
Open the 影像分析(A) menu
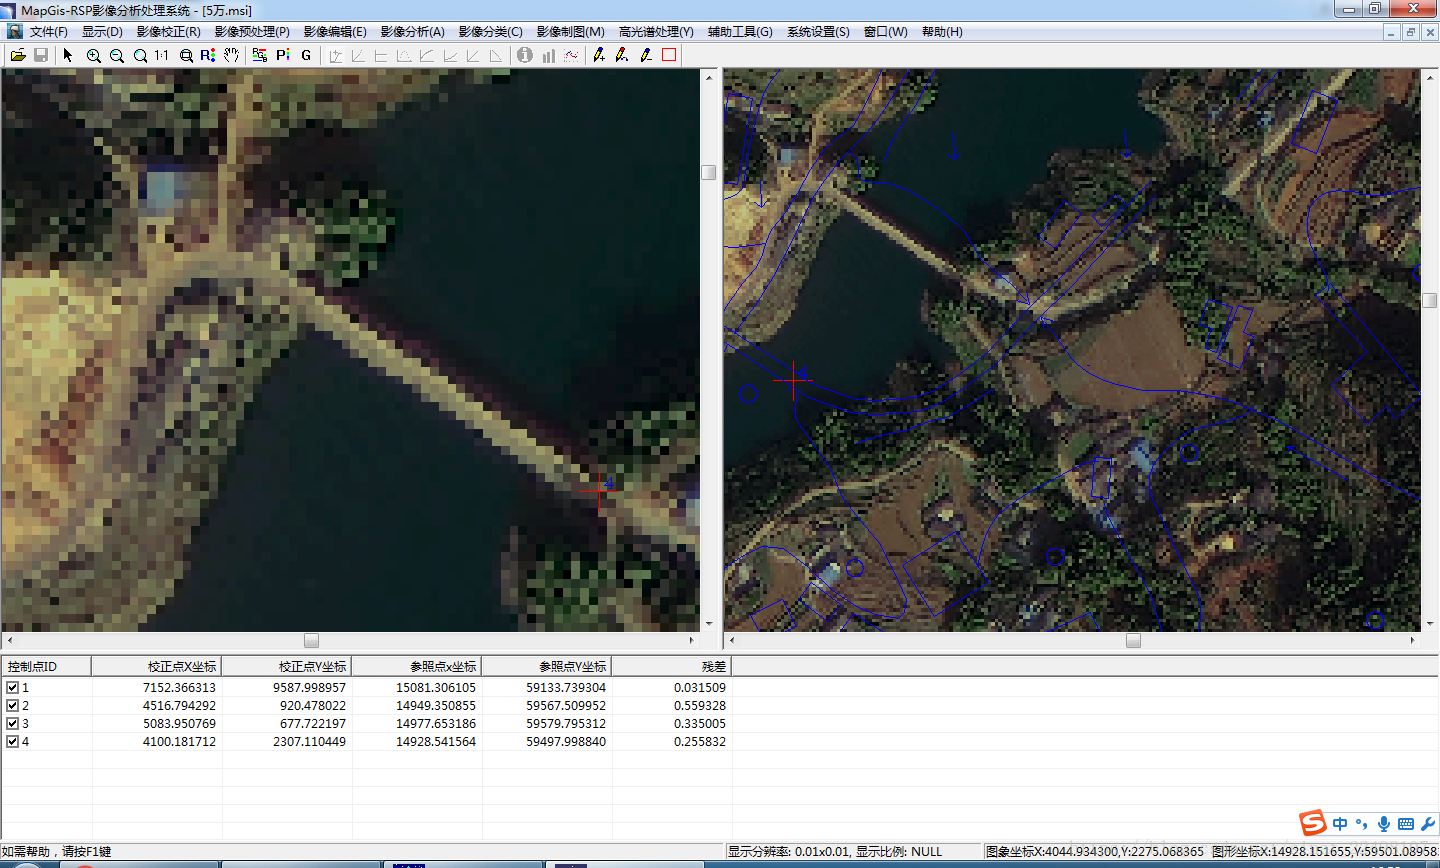coord(413,32)
